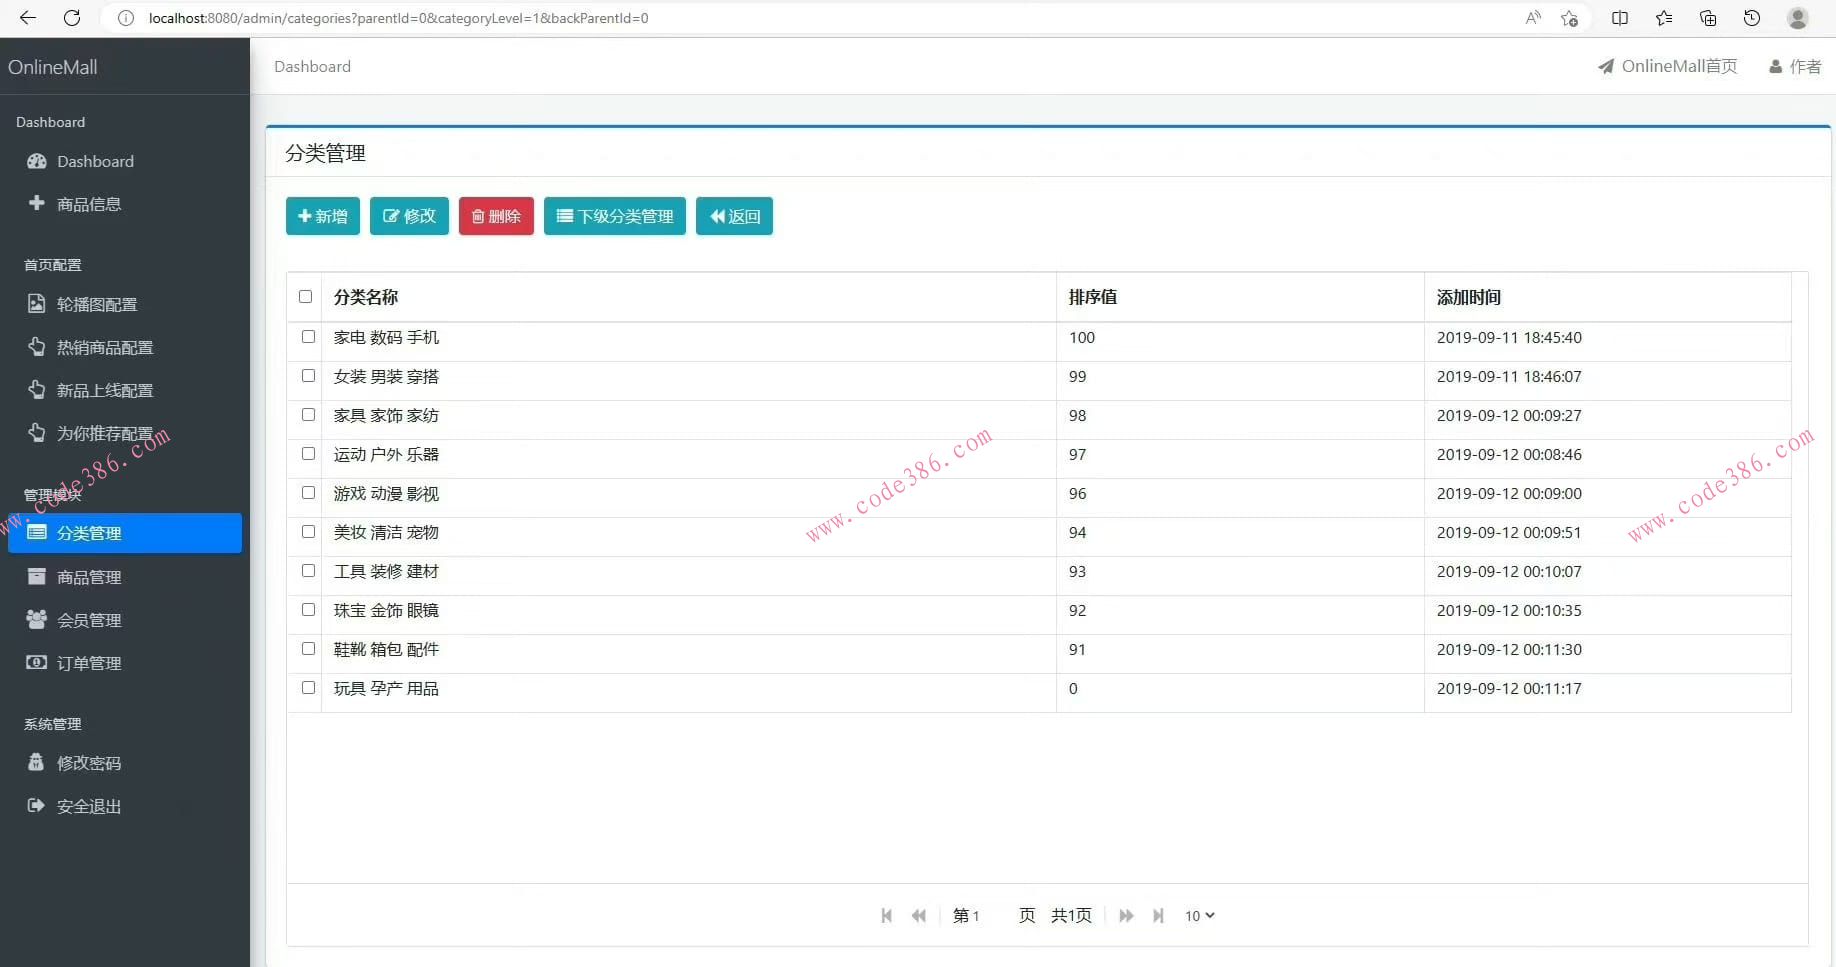Open Dashboard in the sidebar
The width and height of the screenshot is (1836, 967).
(125, 161)
